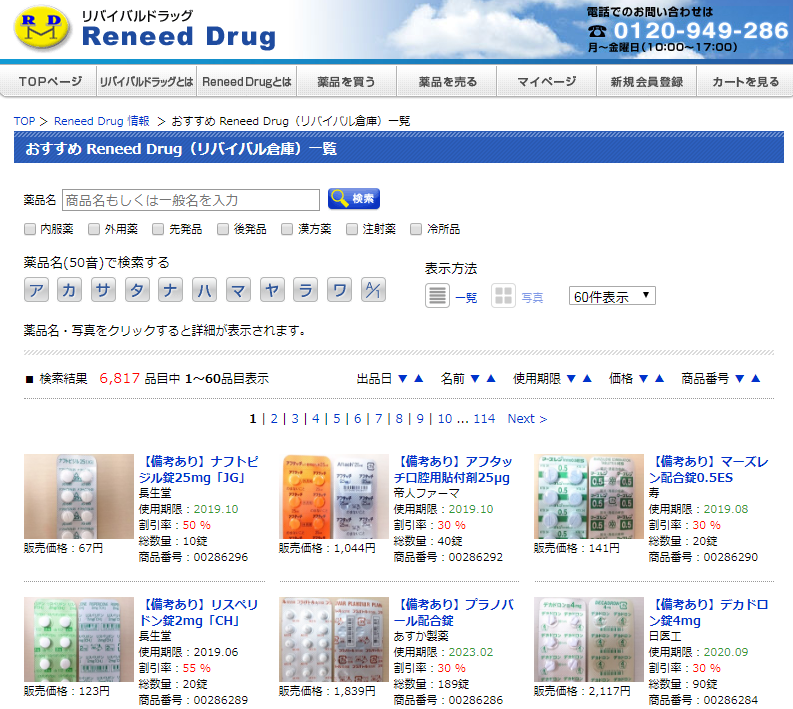Filter by kana ラ button
Screen dimensions: 793x709
click(x=305, y=290)
